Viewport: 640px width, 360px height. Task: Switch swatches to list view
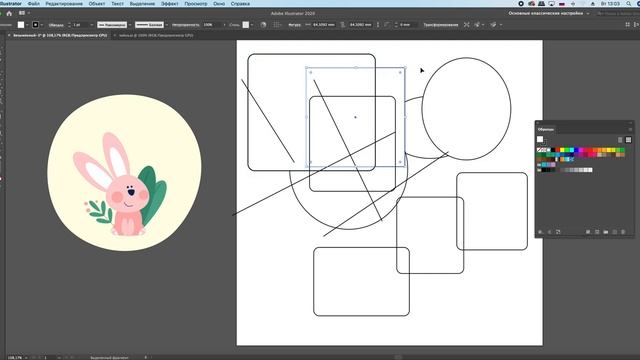(x=620, y=140)
